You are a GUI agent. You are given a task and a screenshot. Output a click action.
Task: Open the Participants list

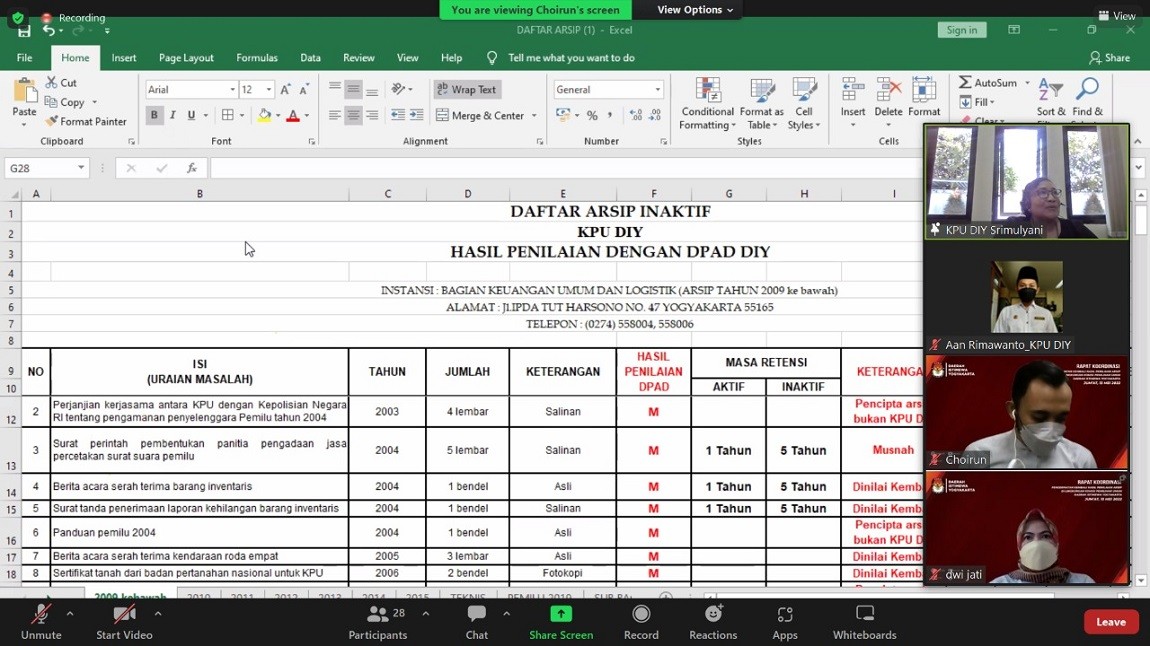coord(378,614)
